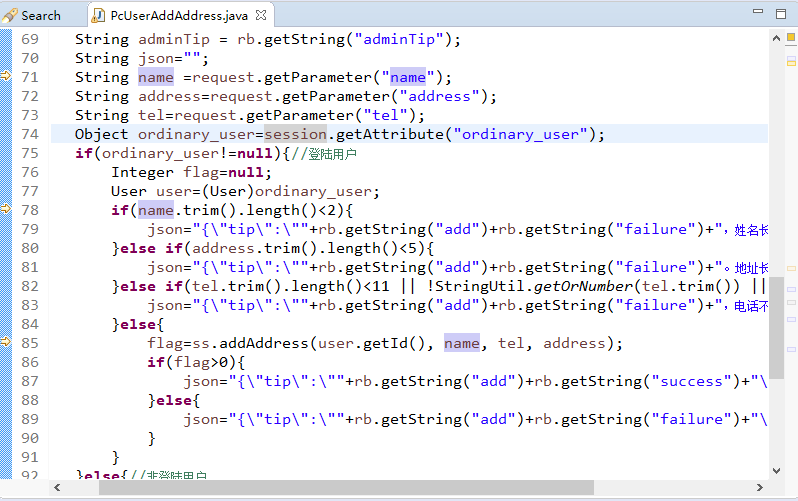
Task: Click the json variable on line 70
Action: 156,59
